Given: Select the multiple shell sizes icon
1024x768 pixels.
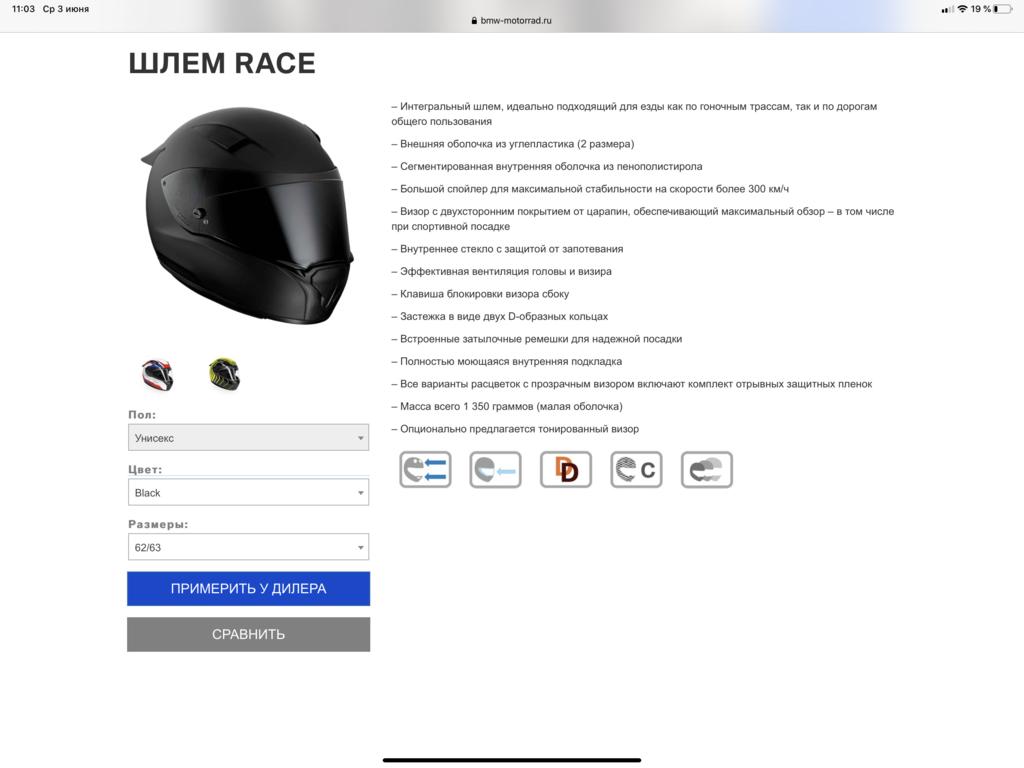Looking at the screenshot, I should coord(707,470).
